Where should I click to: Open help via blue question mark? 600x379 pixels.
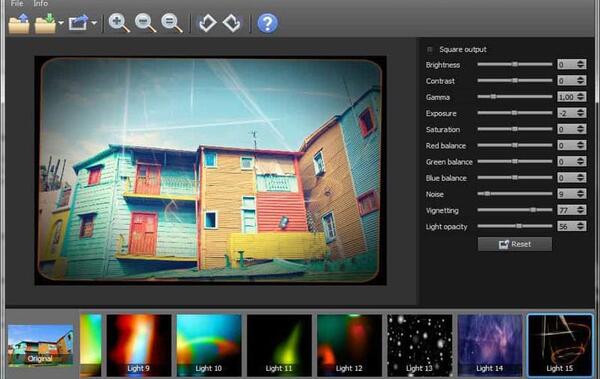(267, 23)
